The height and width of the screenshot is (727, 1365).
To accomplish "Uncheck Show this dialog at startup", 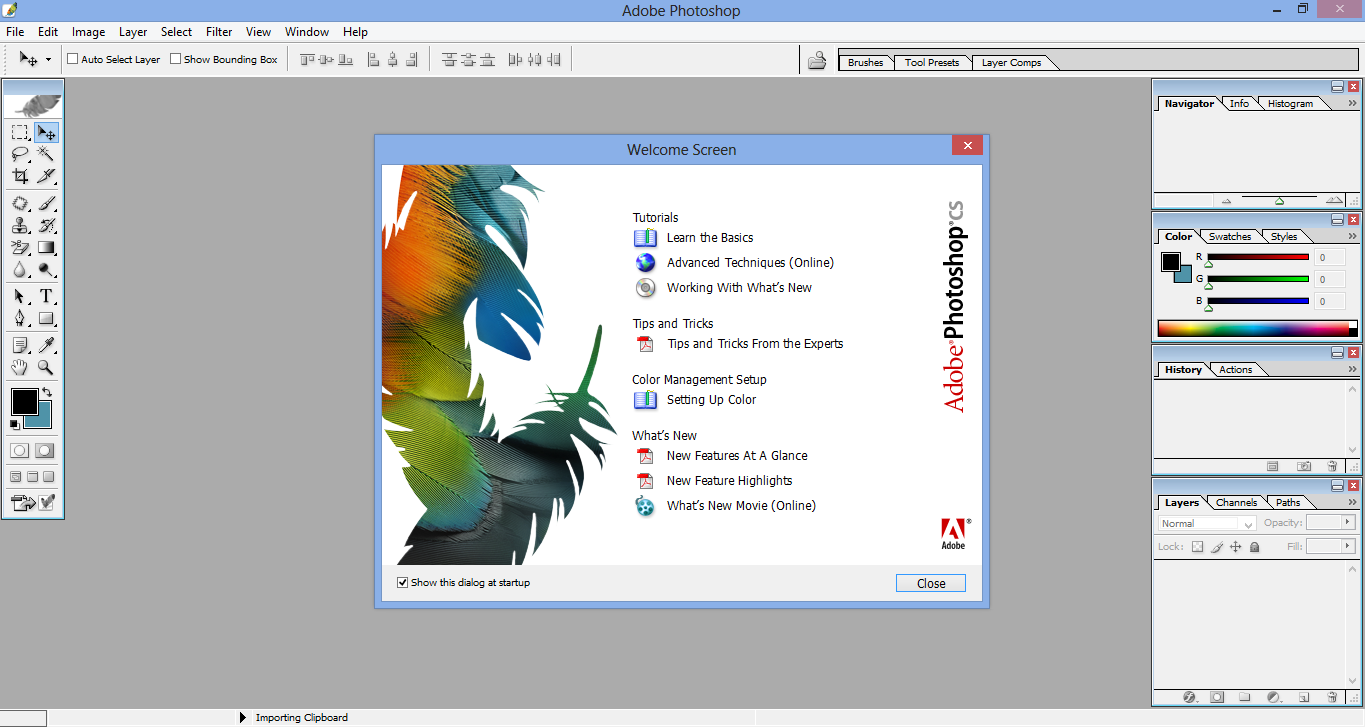I will [402, 582].
